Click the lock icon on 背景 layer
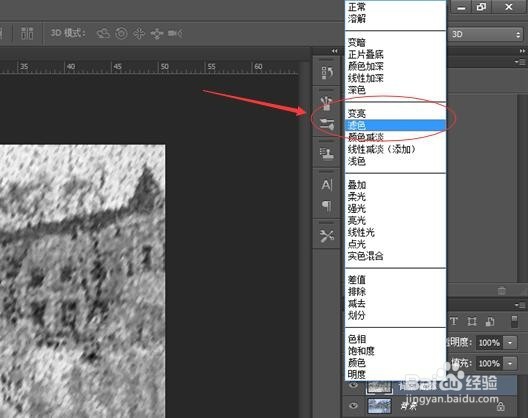The width and height of the screenshot is (528, 418). point(500,407)
